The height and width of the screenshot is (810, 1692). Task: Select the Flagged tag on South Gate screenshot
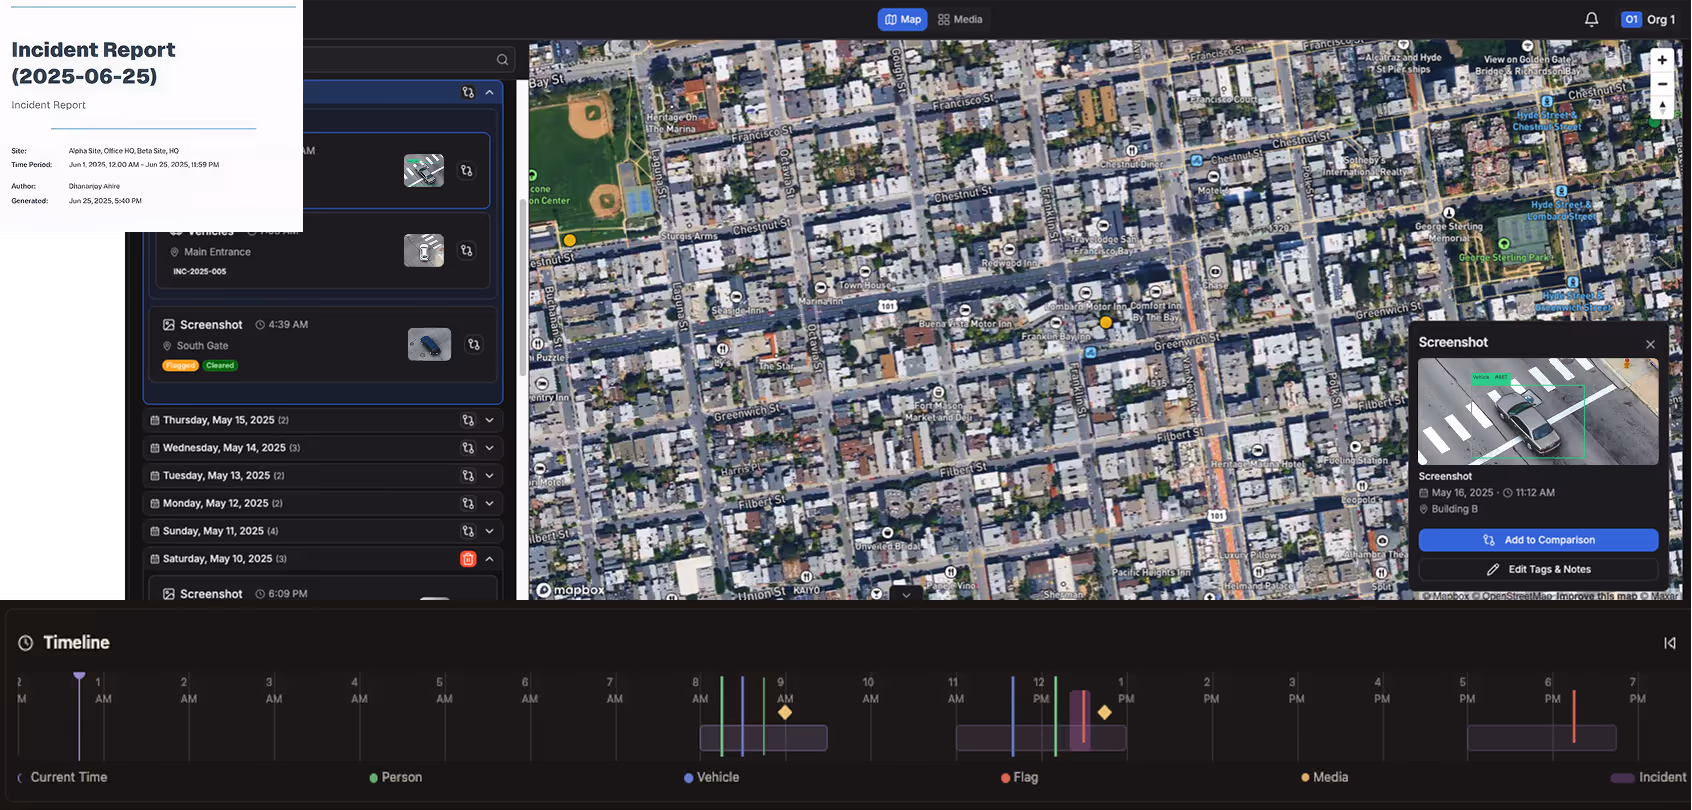[x=180, y=365]
